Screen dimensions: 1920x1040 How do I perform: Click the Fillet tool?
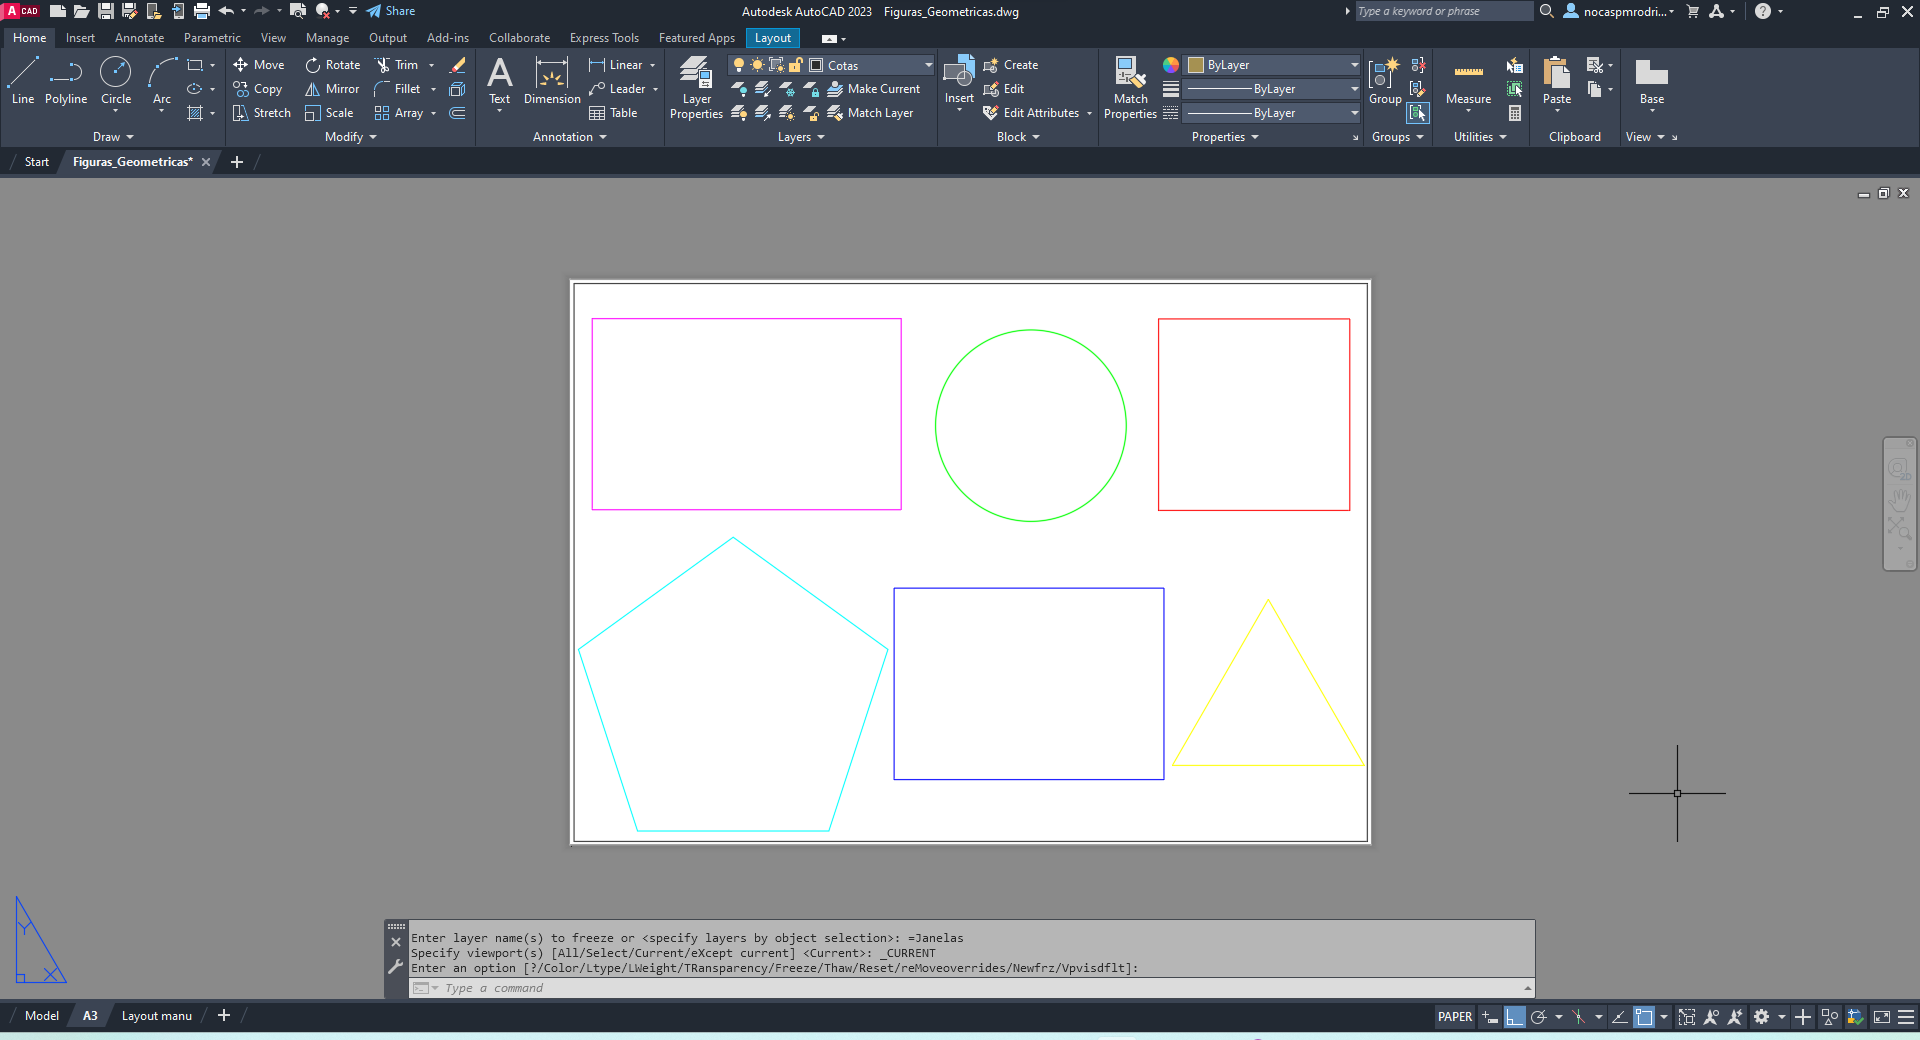pyautogui.click(x=398, y=89)
